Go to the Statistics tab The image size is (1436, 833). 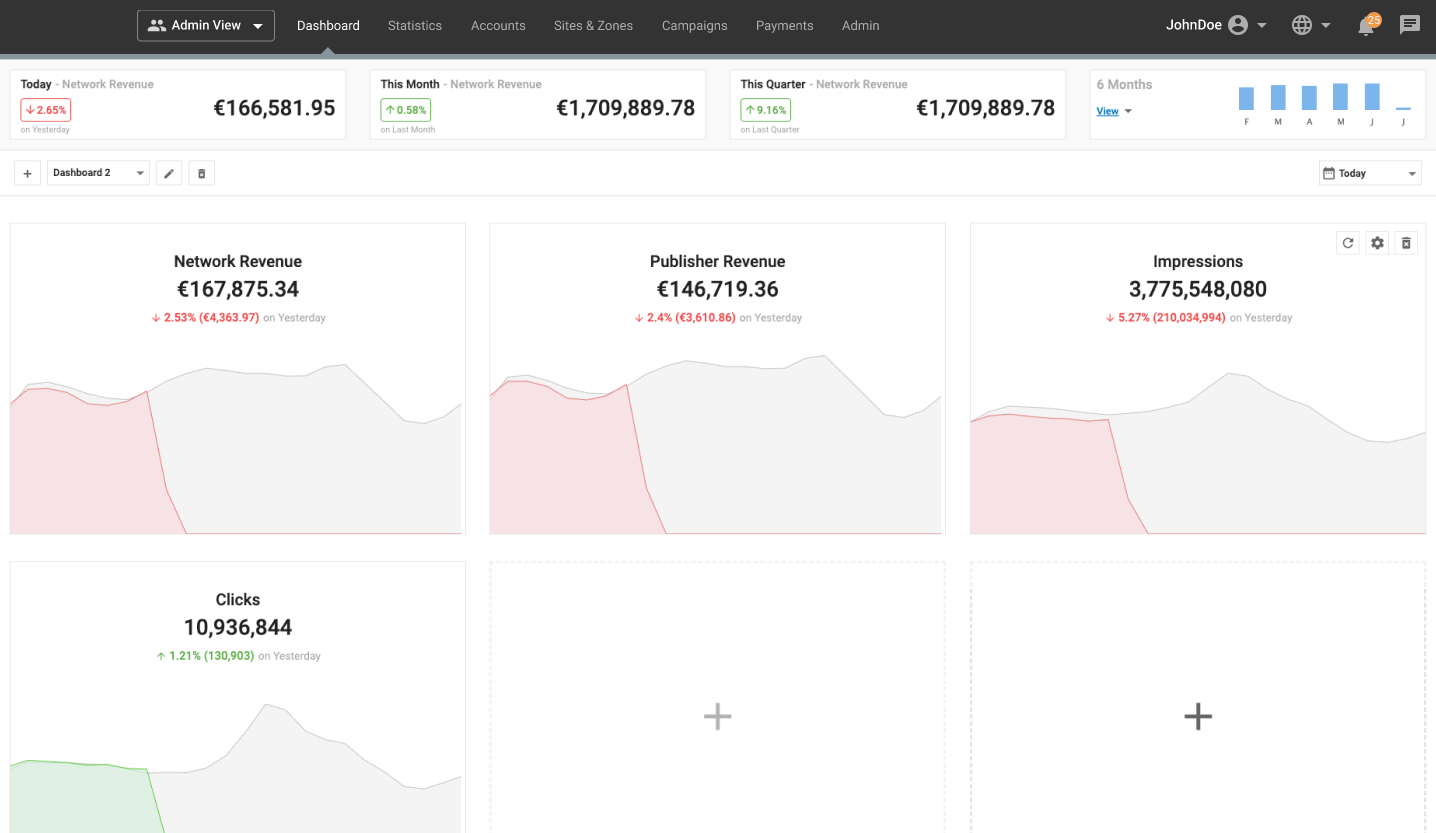pos(415,25)
